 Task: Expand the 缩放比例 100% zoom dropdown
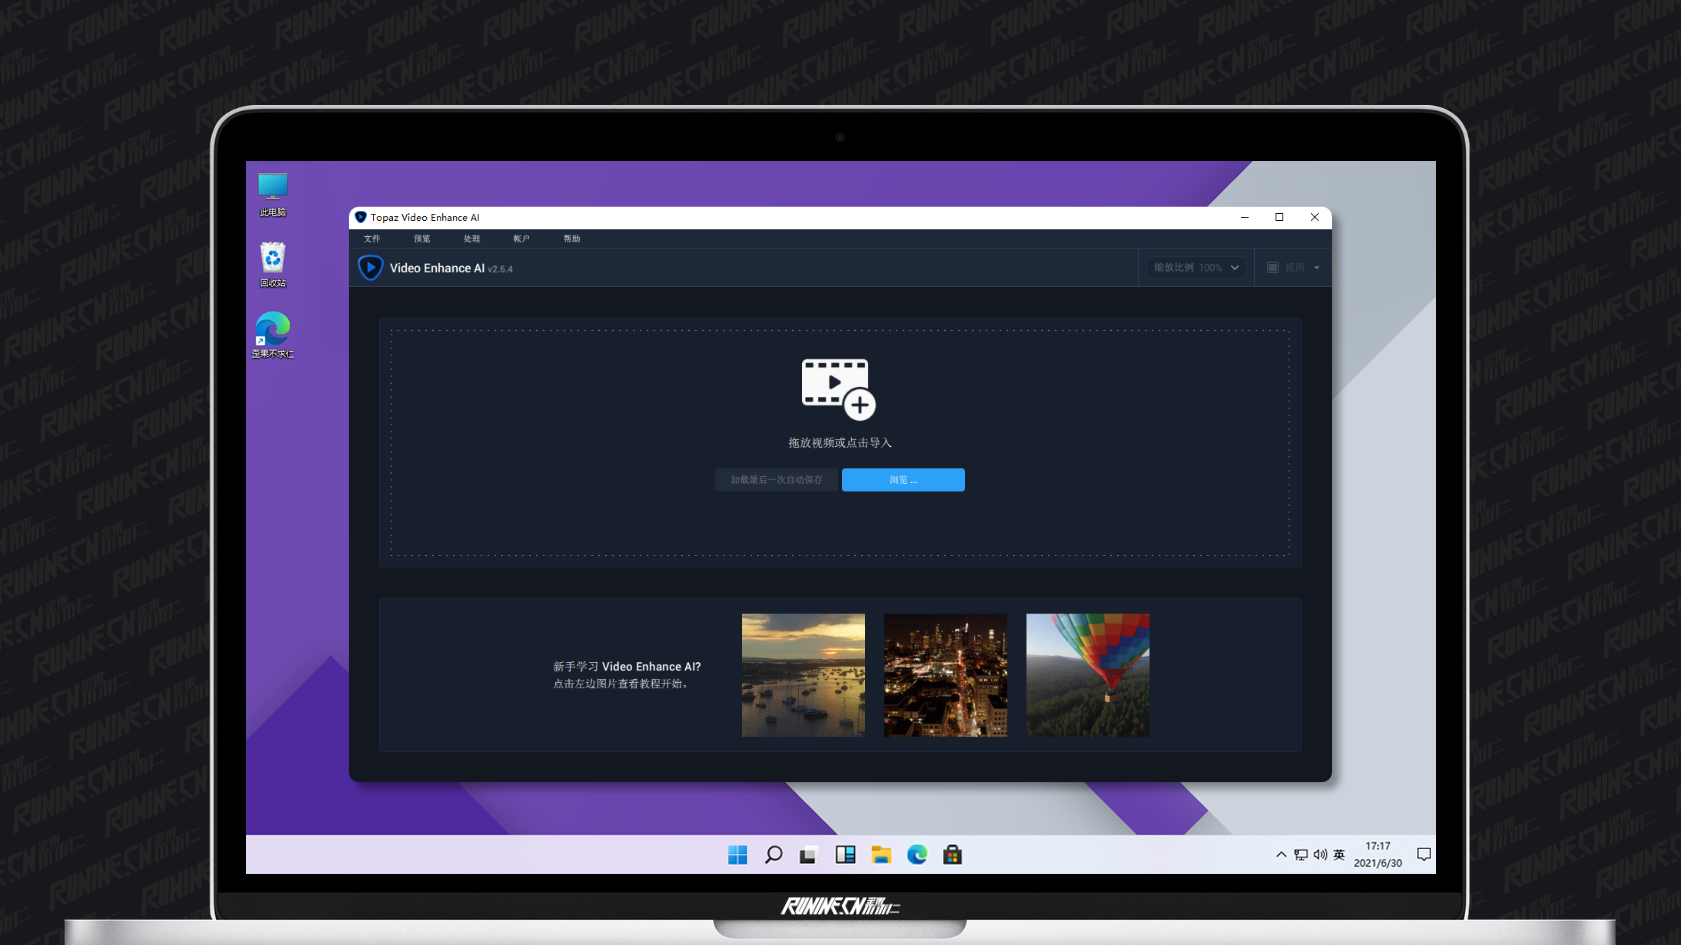click(x=1196, y=268)
